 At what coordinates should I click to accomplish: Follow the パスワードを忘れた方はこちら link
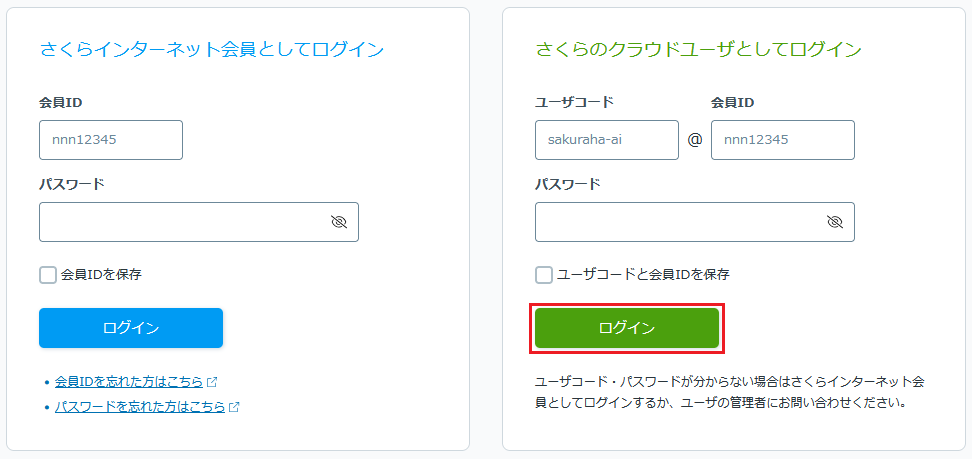pos(140,407)
